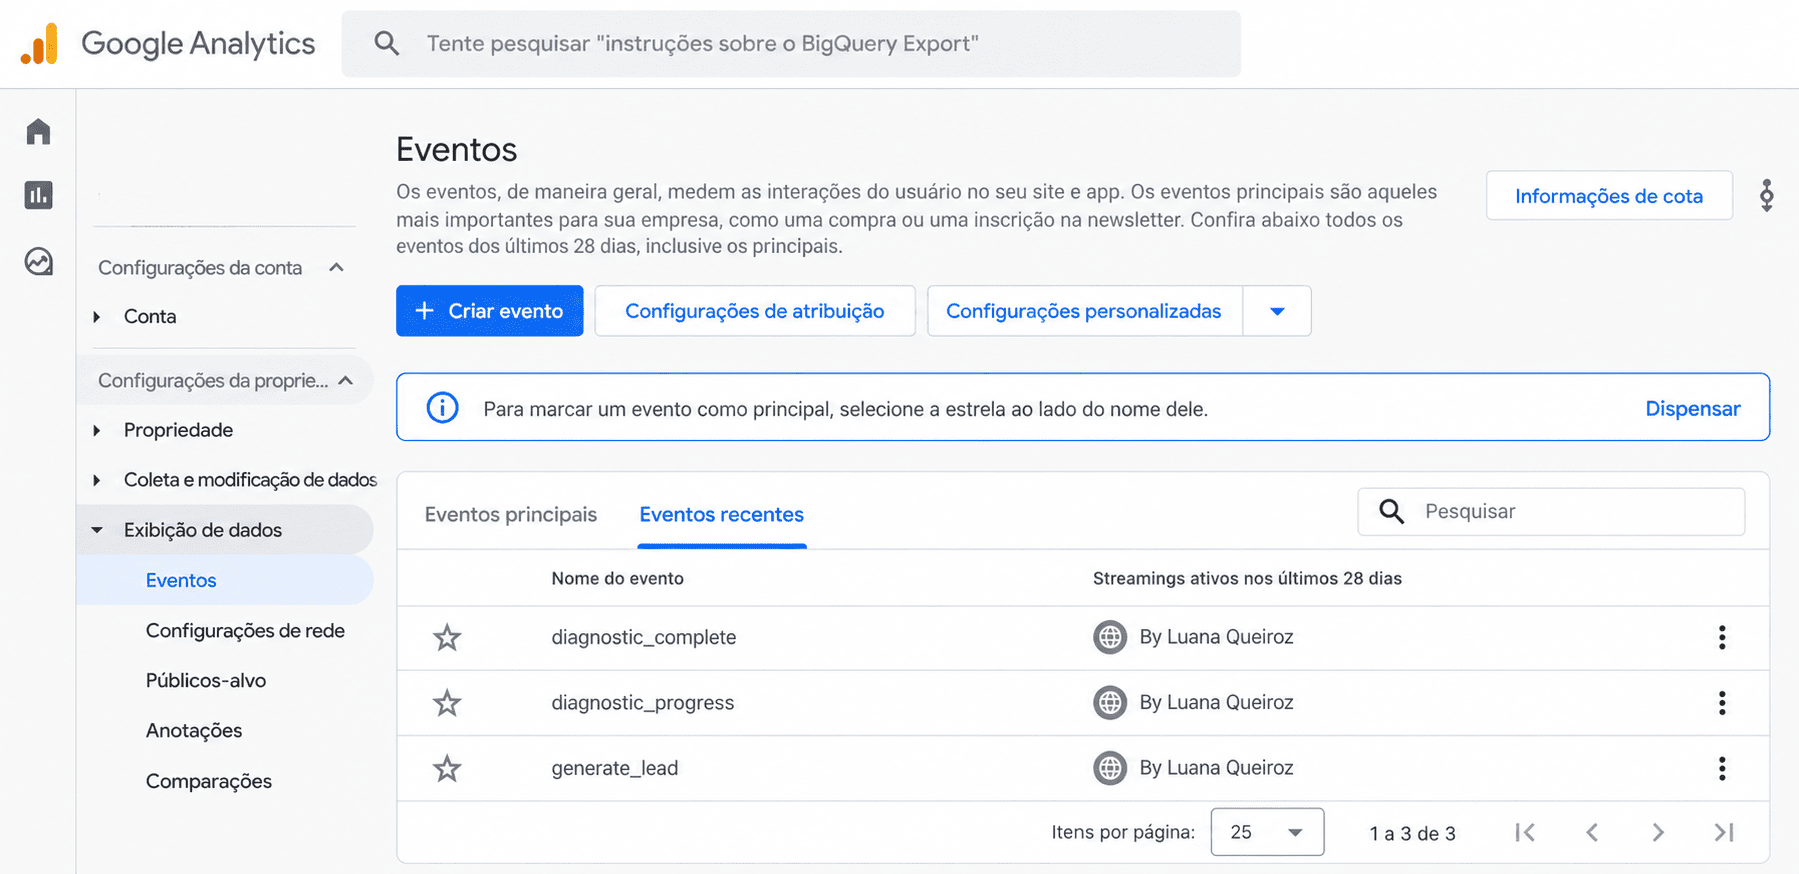Screen dimensions: 1799x874
Task: Focus the Pesquisar events search field
Action: [x=1551, y=511]
